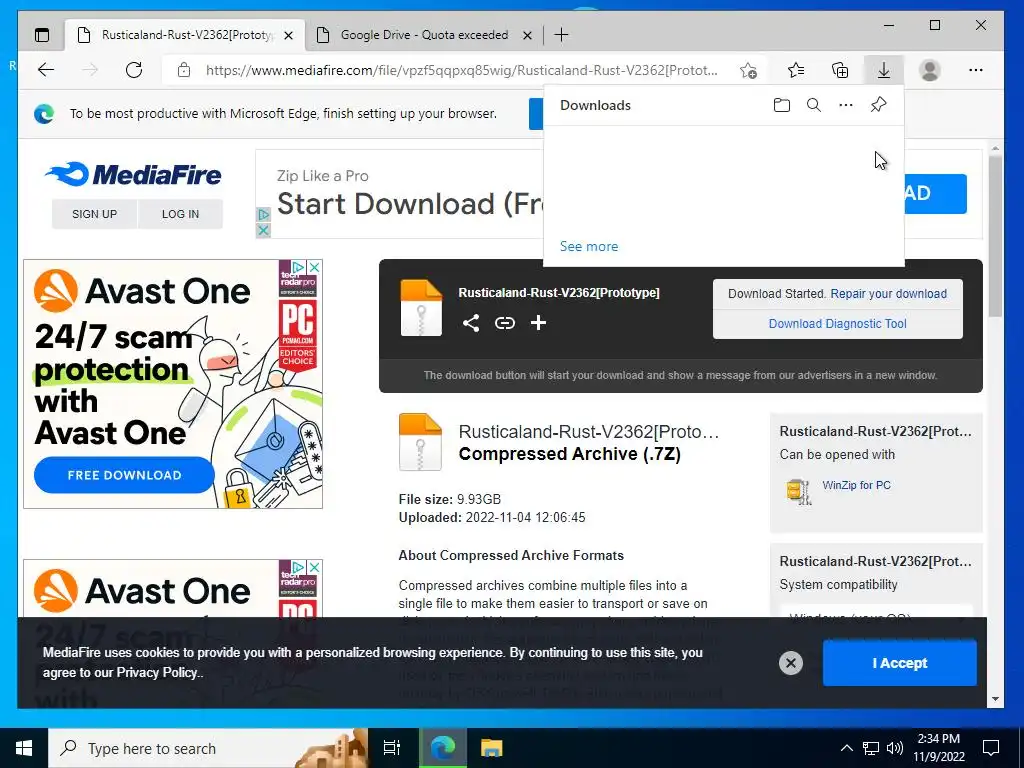This screenshot has height=768, width=1024.
Task: Switch to Rusticaland-Rust-V2362 tab
Action: pyautogui.click(x=185, y=35)
